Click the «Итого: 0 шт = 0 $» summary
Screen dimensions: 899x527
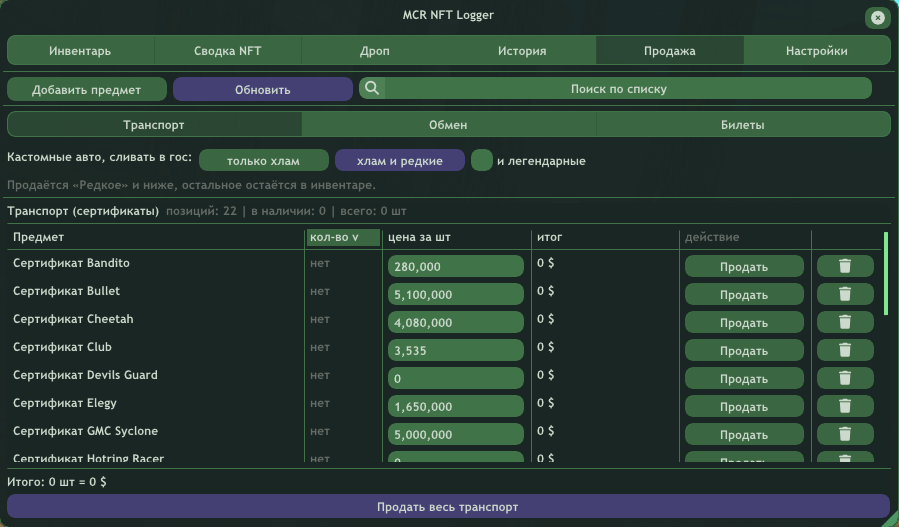click(x=57, y=482)
